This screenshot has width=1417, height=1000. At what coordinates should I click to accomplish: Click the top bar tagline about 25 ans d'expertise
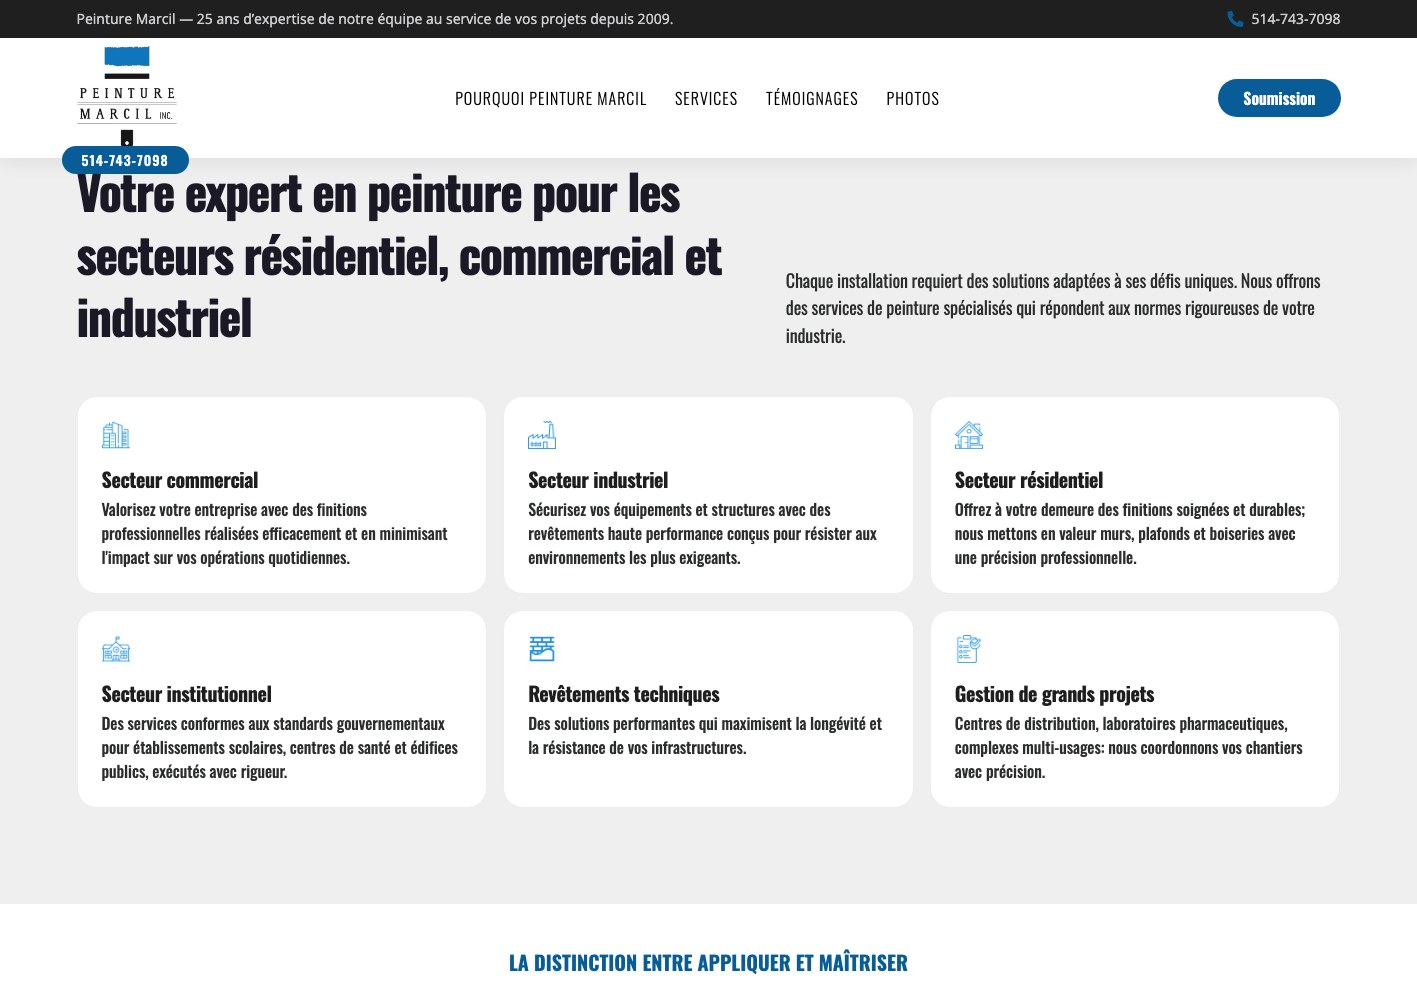click(x=375, y=19)
